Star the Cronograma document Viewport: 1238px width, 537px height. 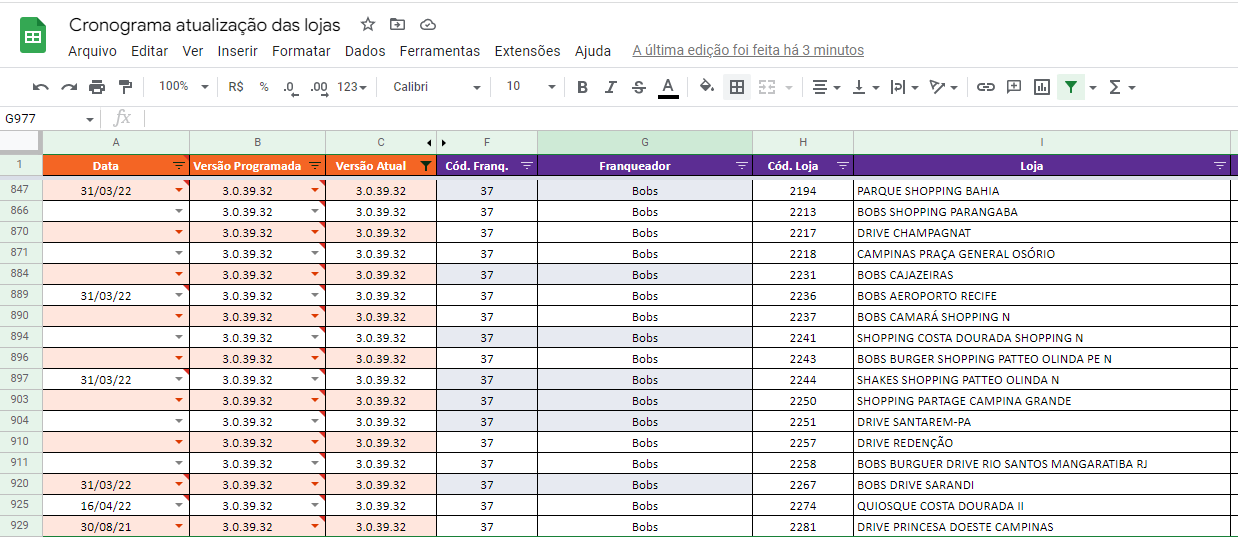tap(368, 25)
